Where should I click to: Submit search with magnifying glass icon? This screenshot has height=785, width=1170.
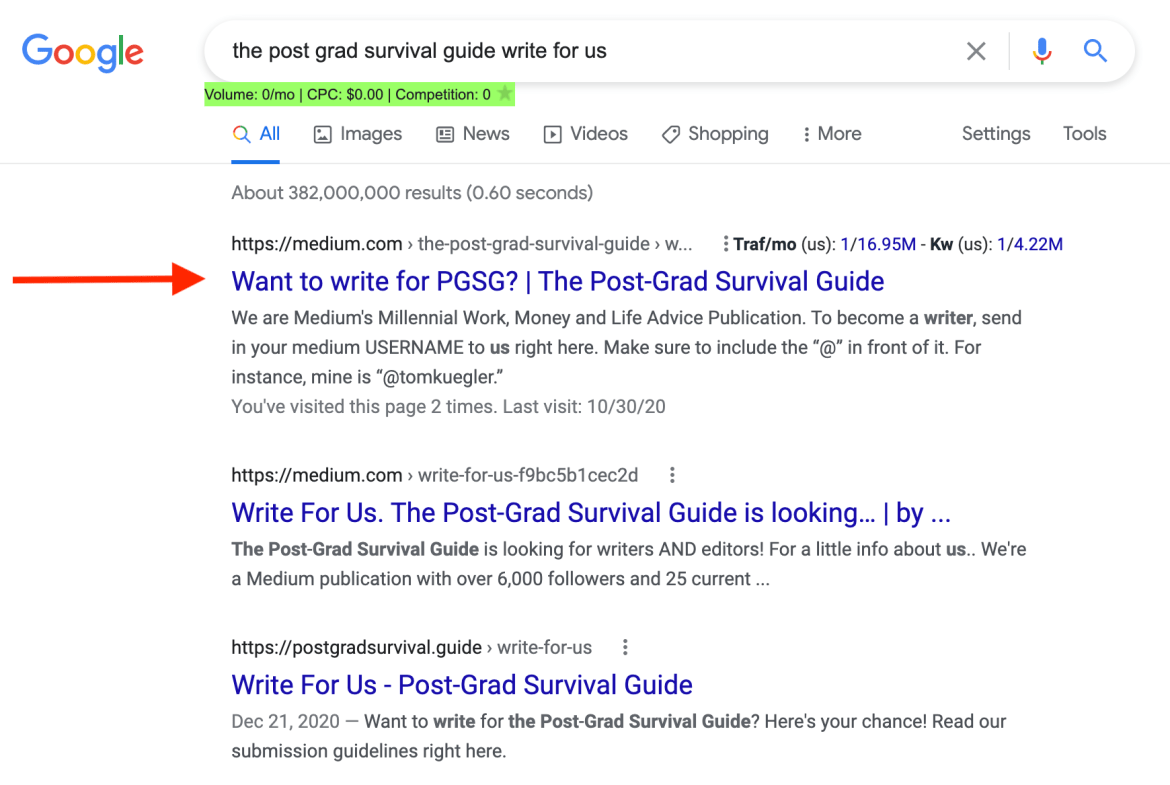point(1095,51)
